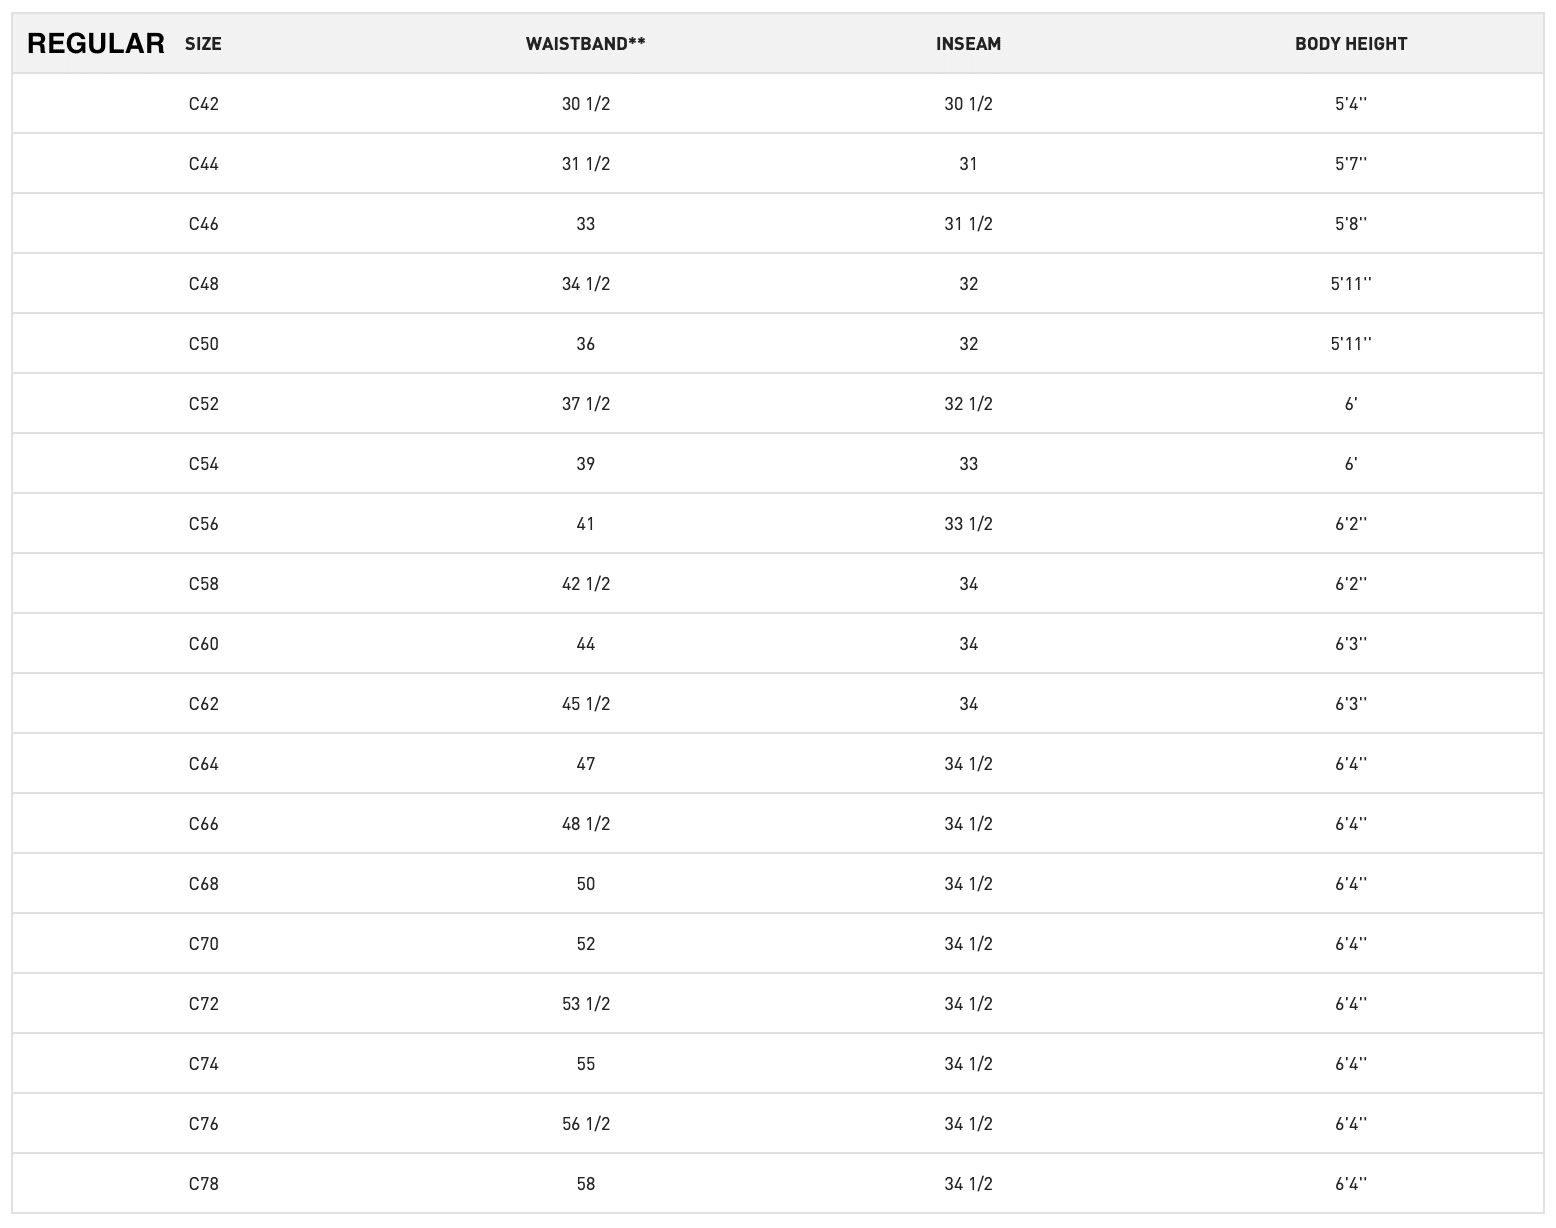Select the INSEAM column header
The image size is (1556, 1228).
click(968, 44)
